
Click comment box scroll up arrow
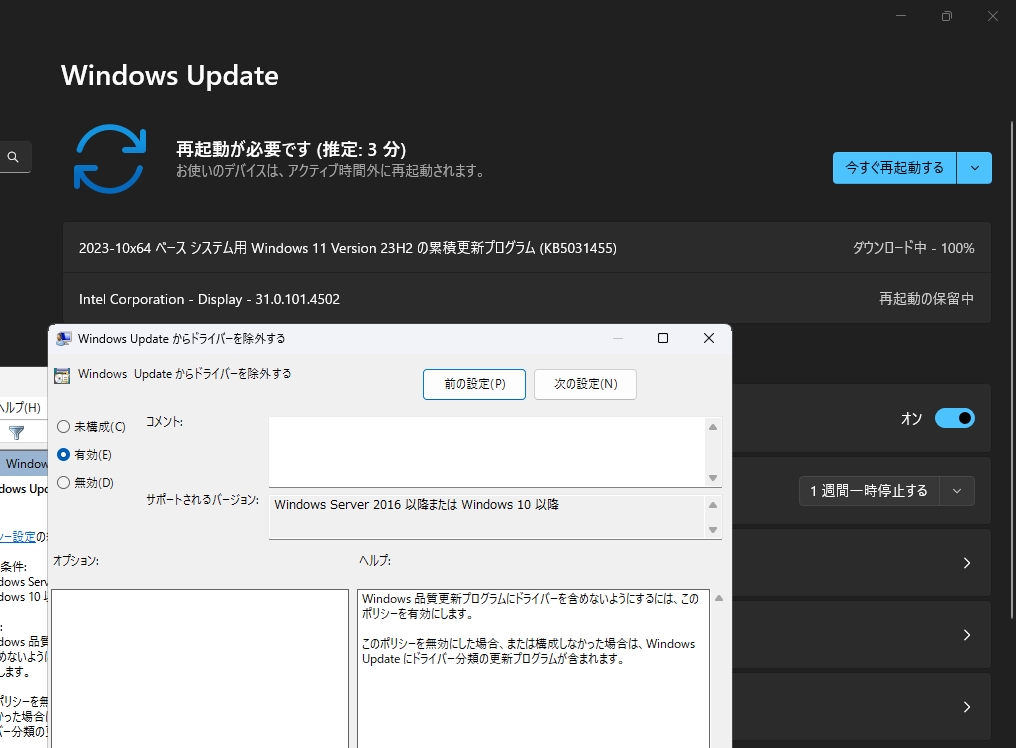point(713,427)
